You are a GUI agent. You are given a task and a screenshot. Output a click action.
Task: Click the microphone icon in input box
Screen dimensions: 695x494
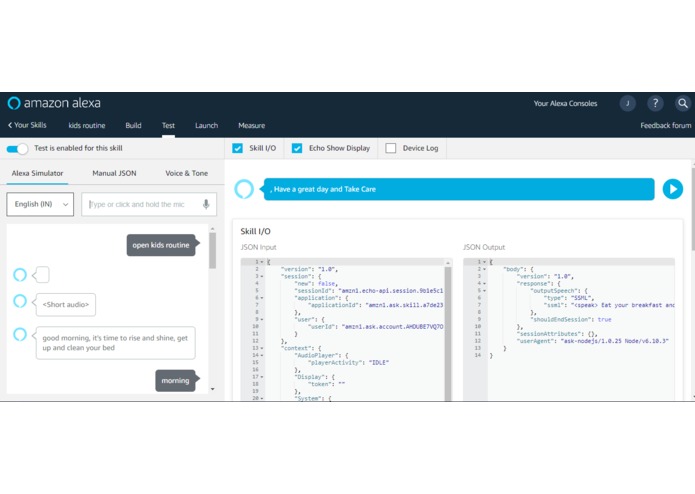(x=206, y=204)
